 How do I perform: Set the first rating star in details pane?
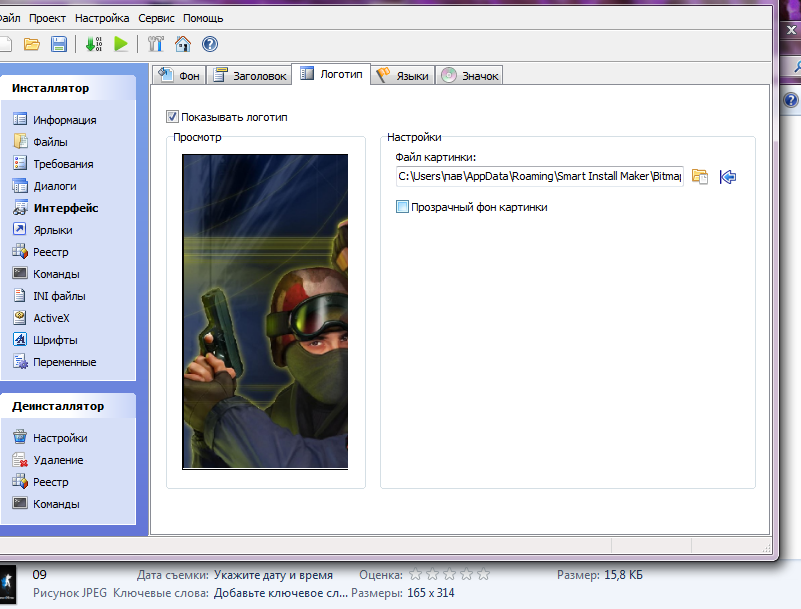click(x=415, y=575)
